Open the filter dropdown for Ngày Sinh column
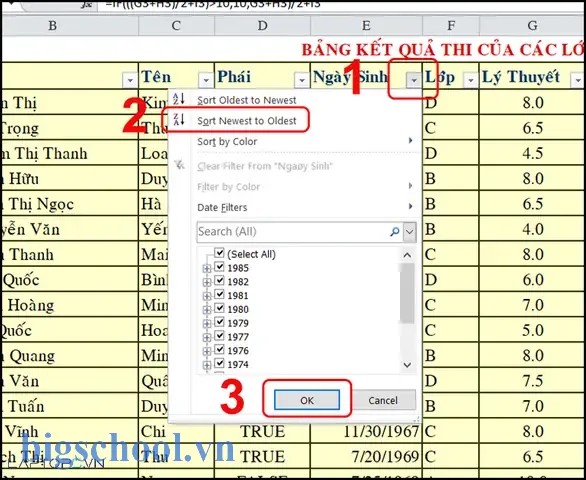The height and width of the screenshot is (480, 586). point(414,80)
